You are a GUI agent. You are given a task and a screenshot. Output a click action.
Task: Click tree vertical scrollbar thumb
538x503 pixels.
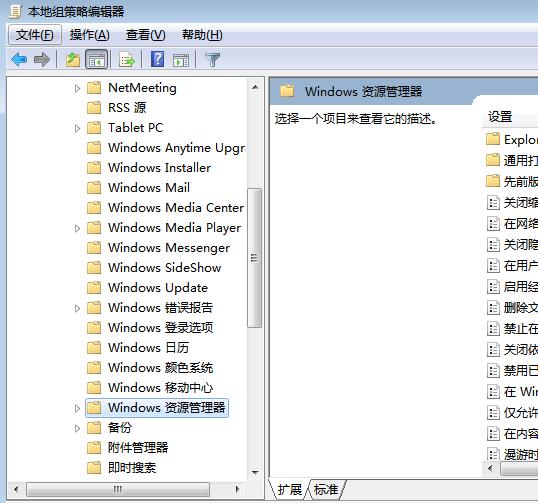(x=255, y=258)
